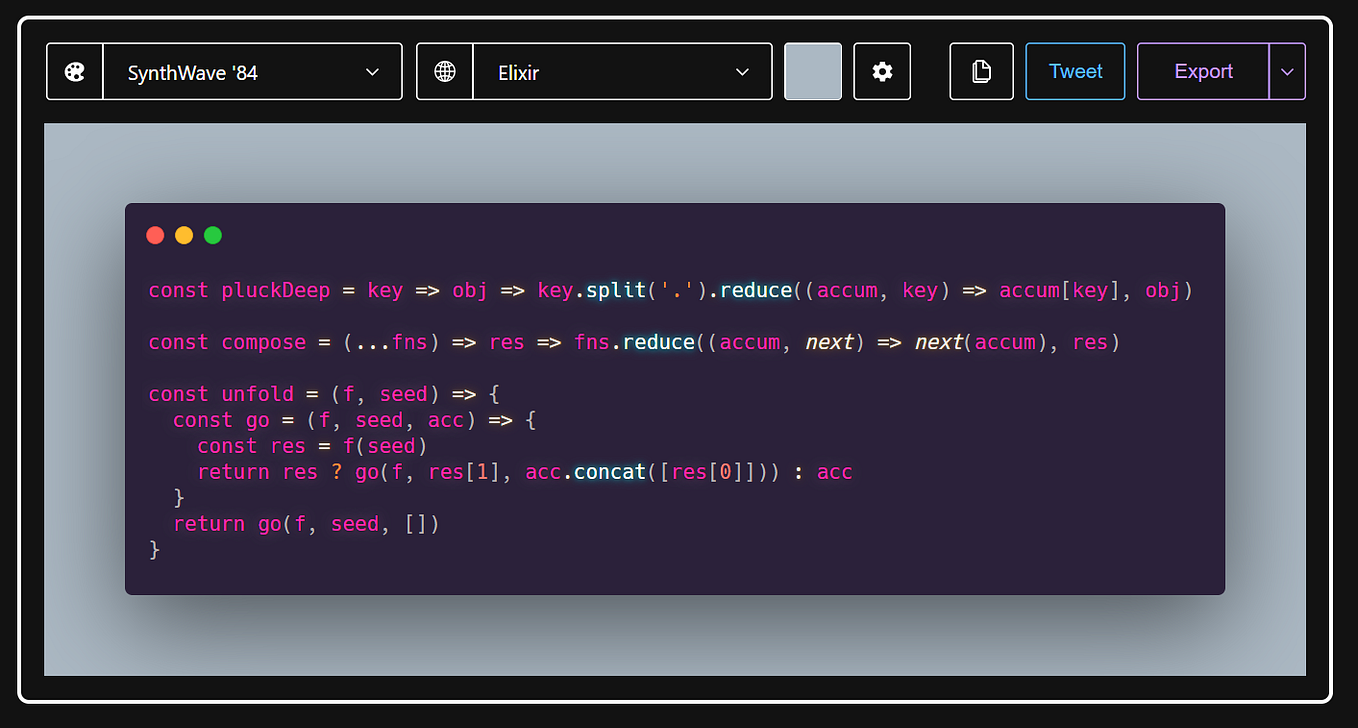Click the palette theme icon
This screenshot has width=1358, height=728.
[x=75, y=71]
